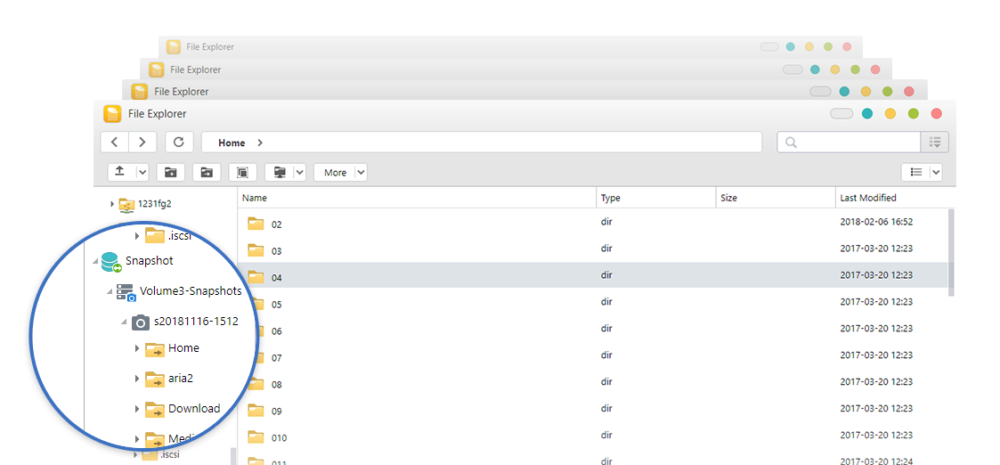
Task: Toggle the gray pill switch in the front window title bar
Action: click(x=841, y=114)
